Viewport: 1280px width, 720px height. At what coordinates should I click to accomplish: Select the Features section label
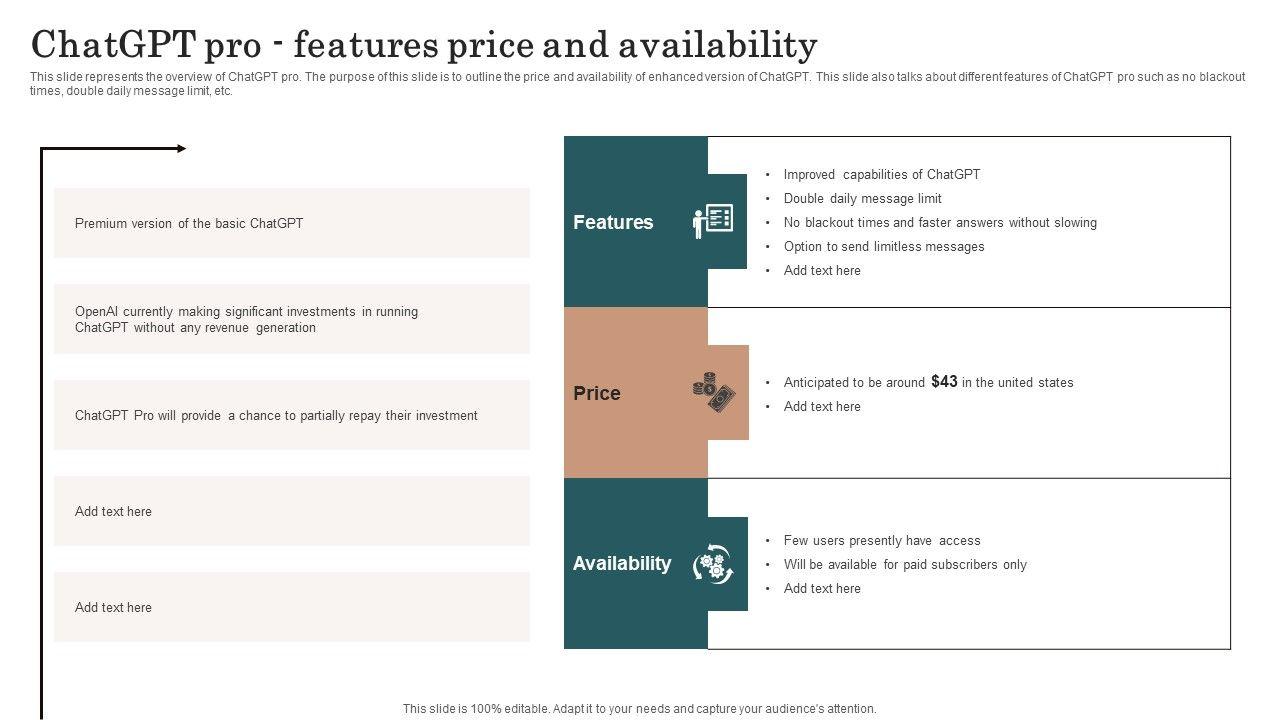click(613, 222)
